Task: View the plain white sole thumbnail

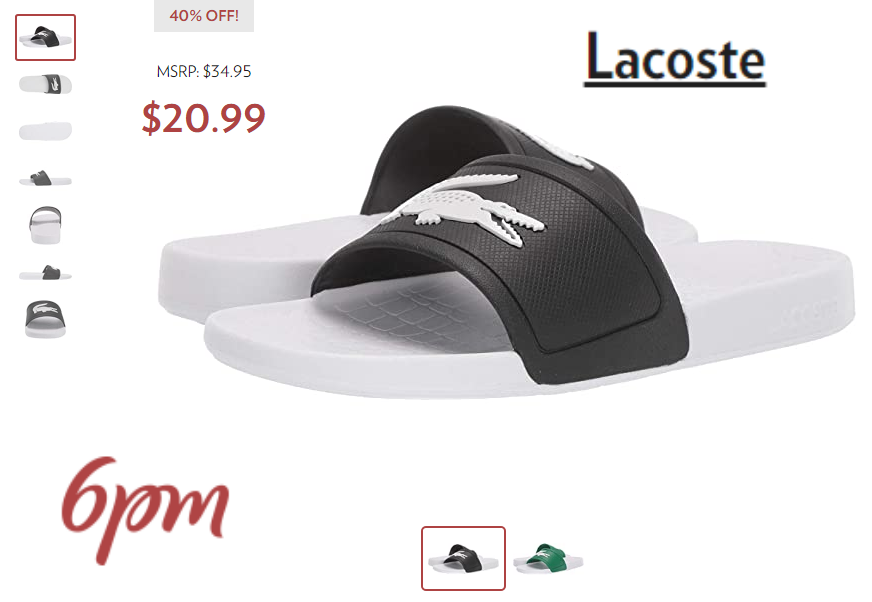Action: click(x=46, y=131)
